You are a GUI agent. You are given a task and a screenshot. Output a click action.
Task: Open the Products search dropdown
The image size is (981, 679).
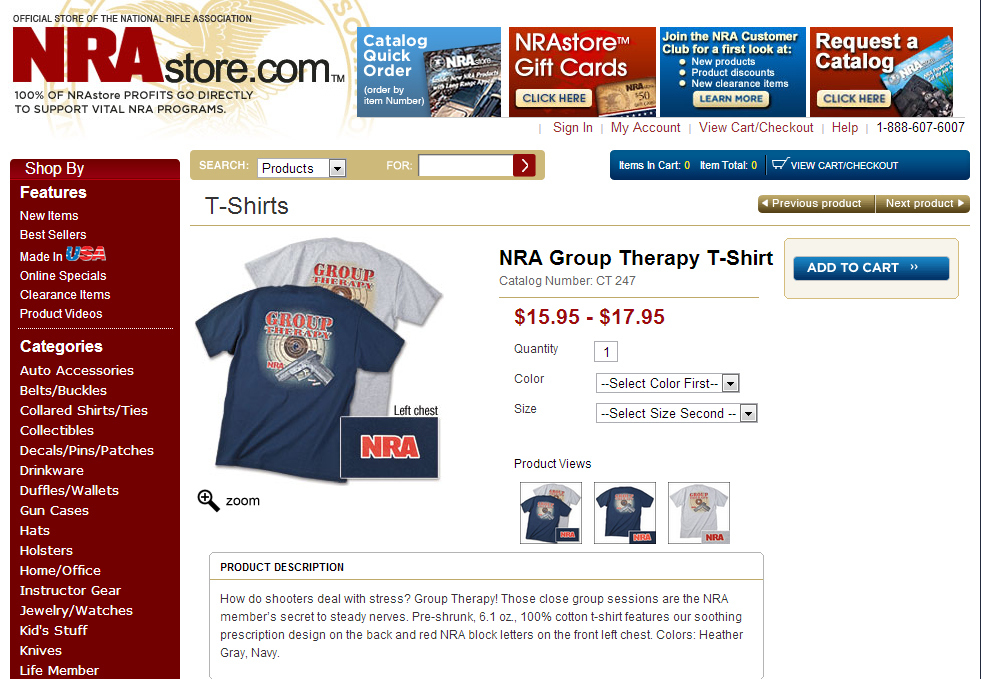click(x=302, y=168)
